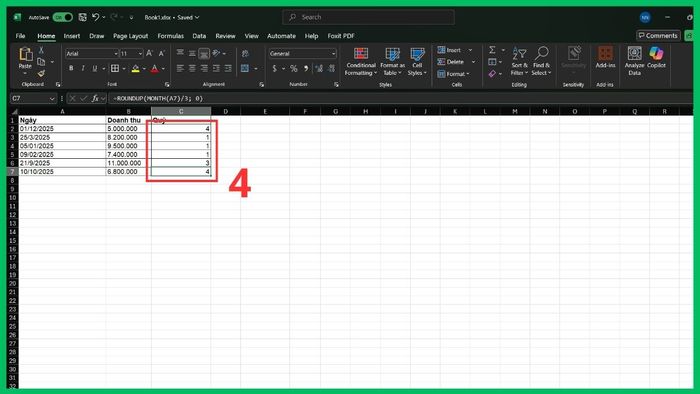
Task: Cut the selection with the scissors icon
Action: pos(41,50)
